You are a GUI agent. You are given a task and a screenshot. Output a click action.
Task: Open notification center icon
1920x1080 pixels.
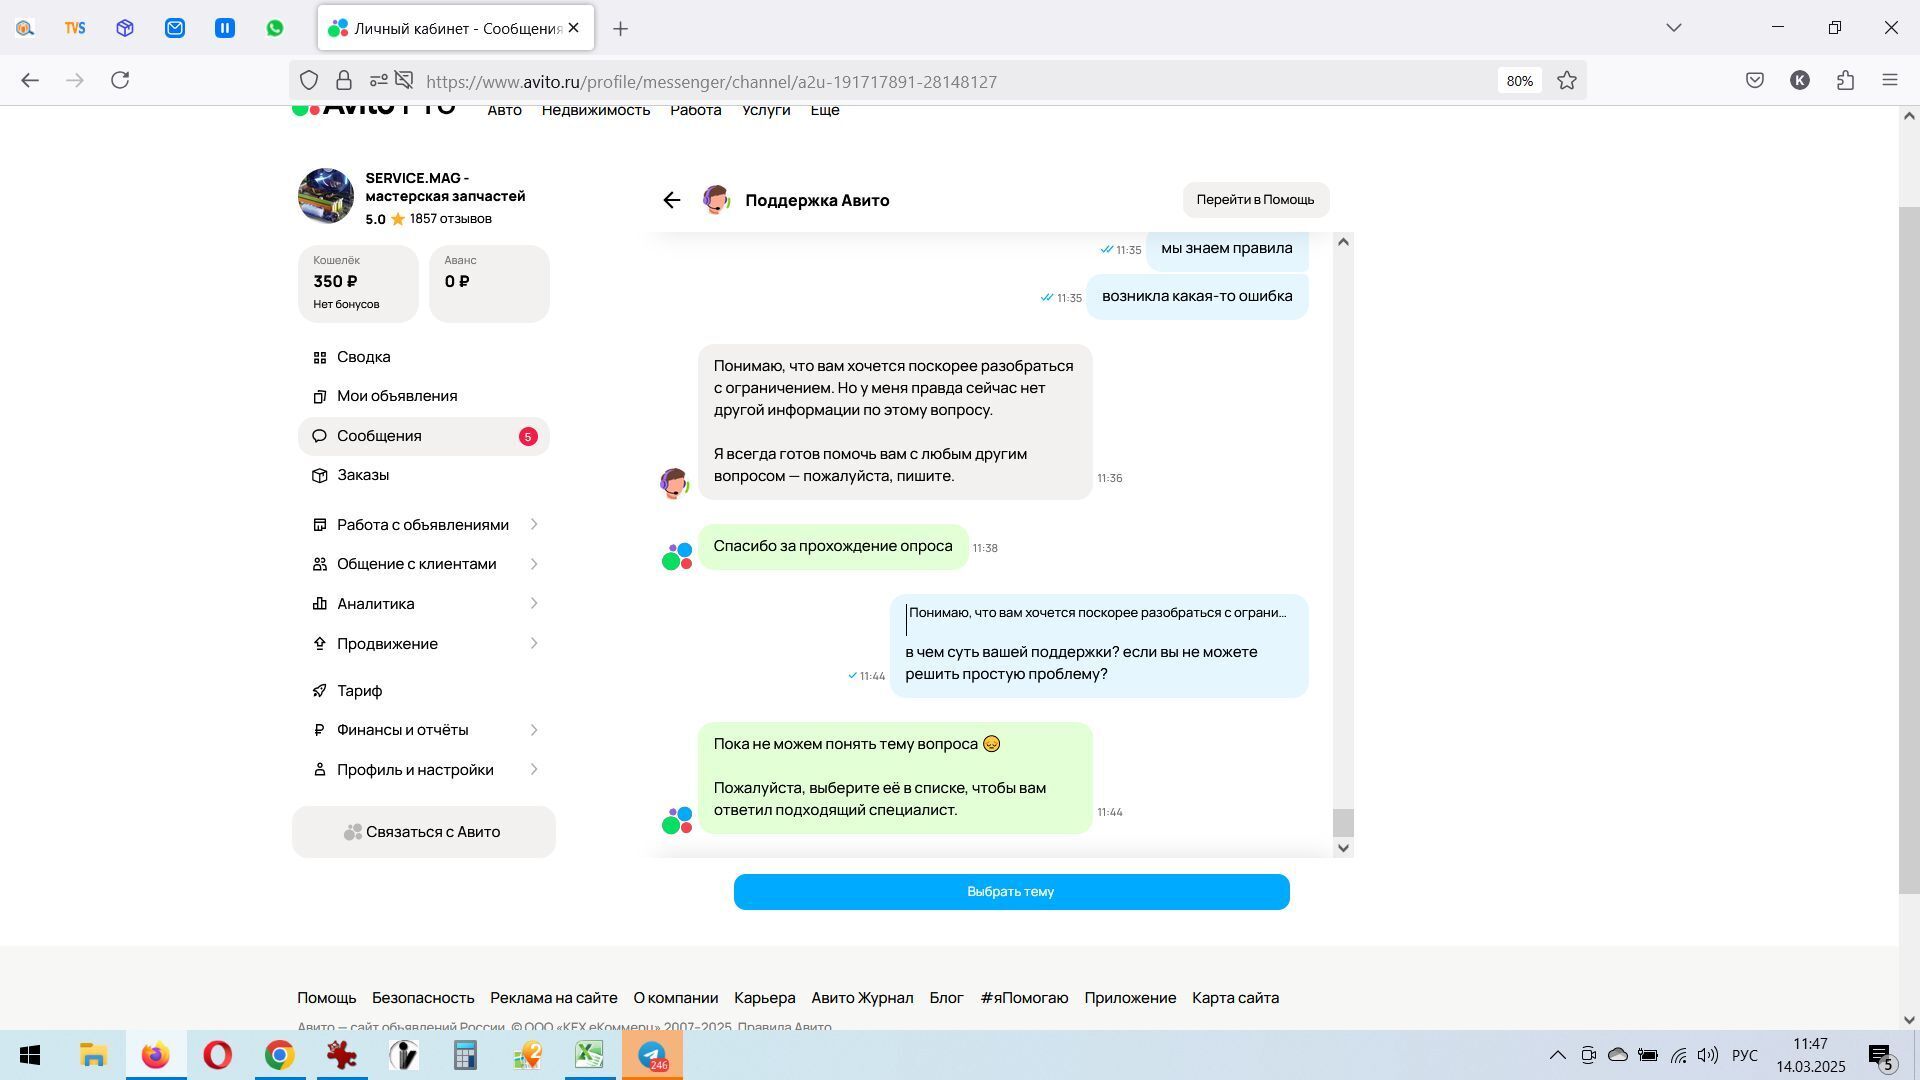(x=1881, y=1056)
